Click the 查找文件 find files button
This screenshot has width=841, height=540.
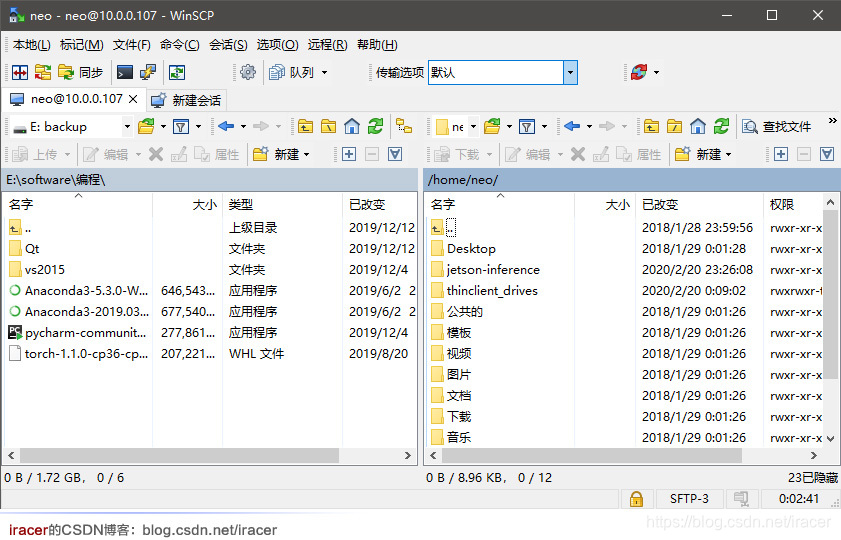777,127
